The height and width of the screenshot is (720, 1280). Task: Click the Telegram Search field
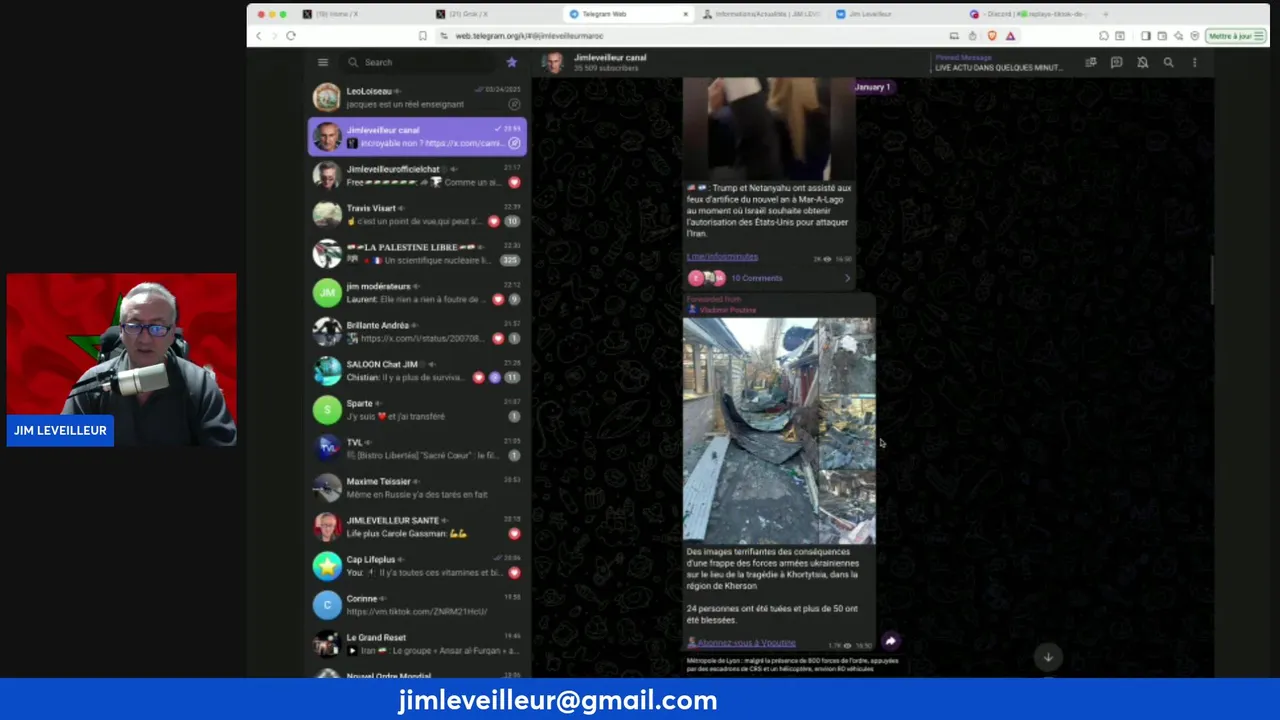pyautogui.click(x=420, y=62)
